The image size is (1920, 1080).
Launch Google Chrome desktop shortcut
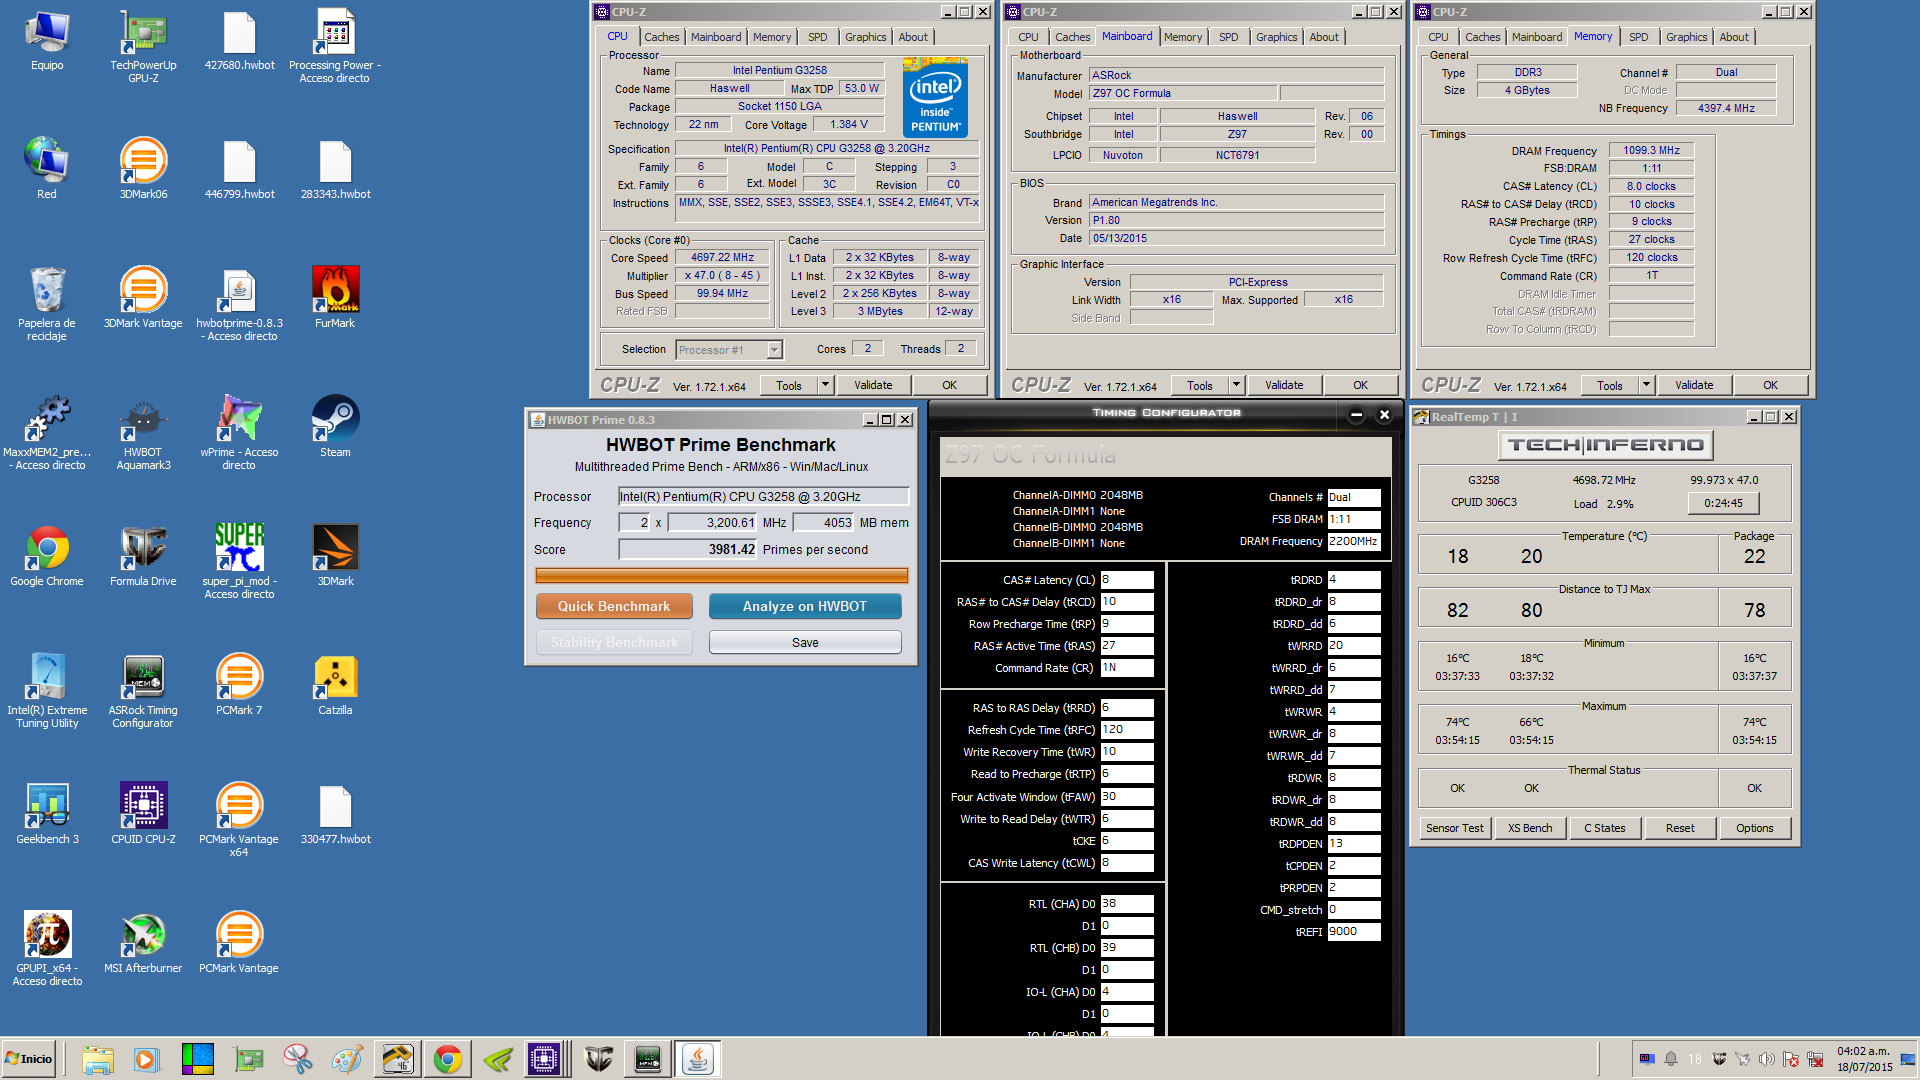[47, 555]
